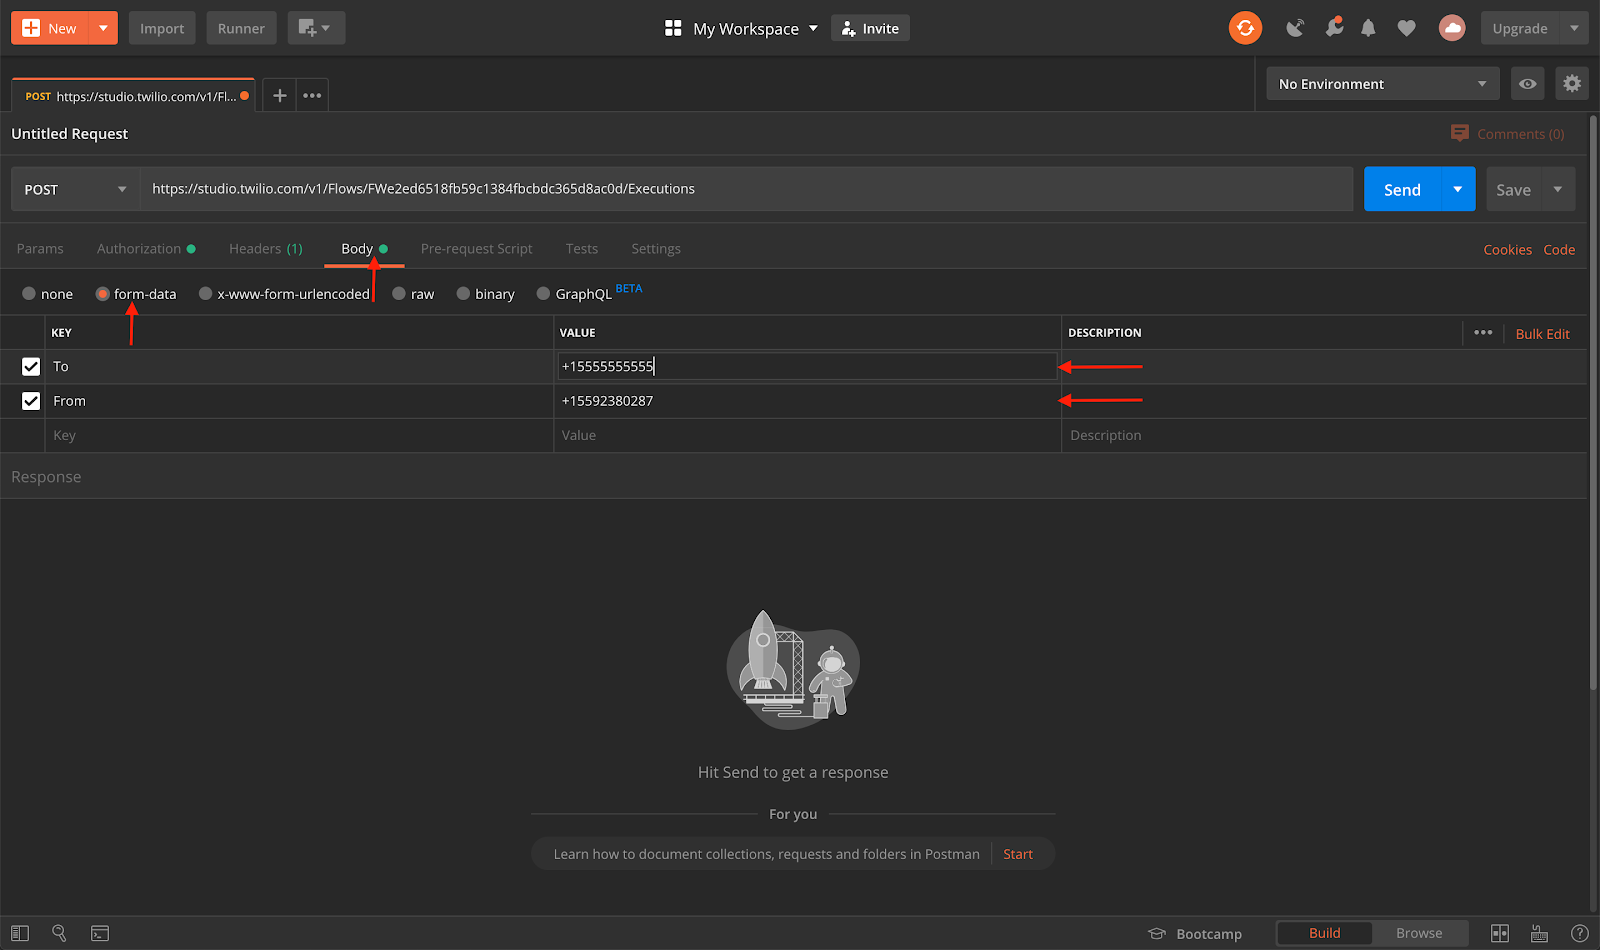This screenshot has height=950, width=1600.
Task: Expand the Send button dropdown arrow
Action: point(1458,189)
